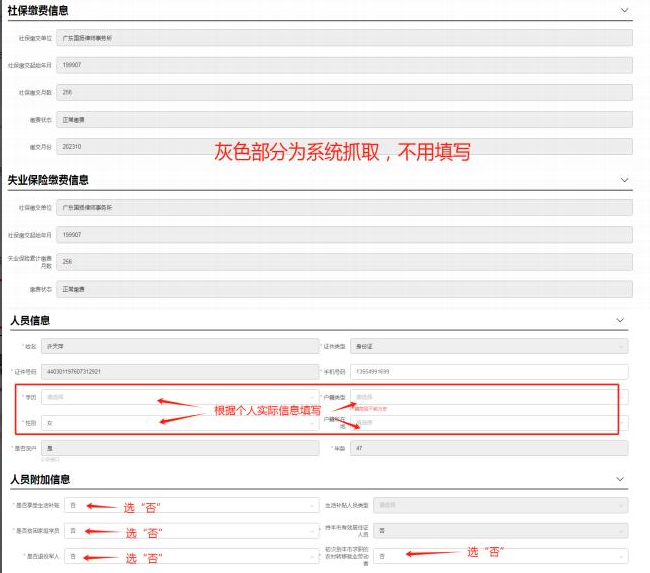Click the 年龄 field showing 47
This screenshot has width=650, height=573.
click(x=489, y=448)
